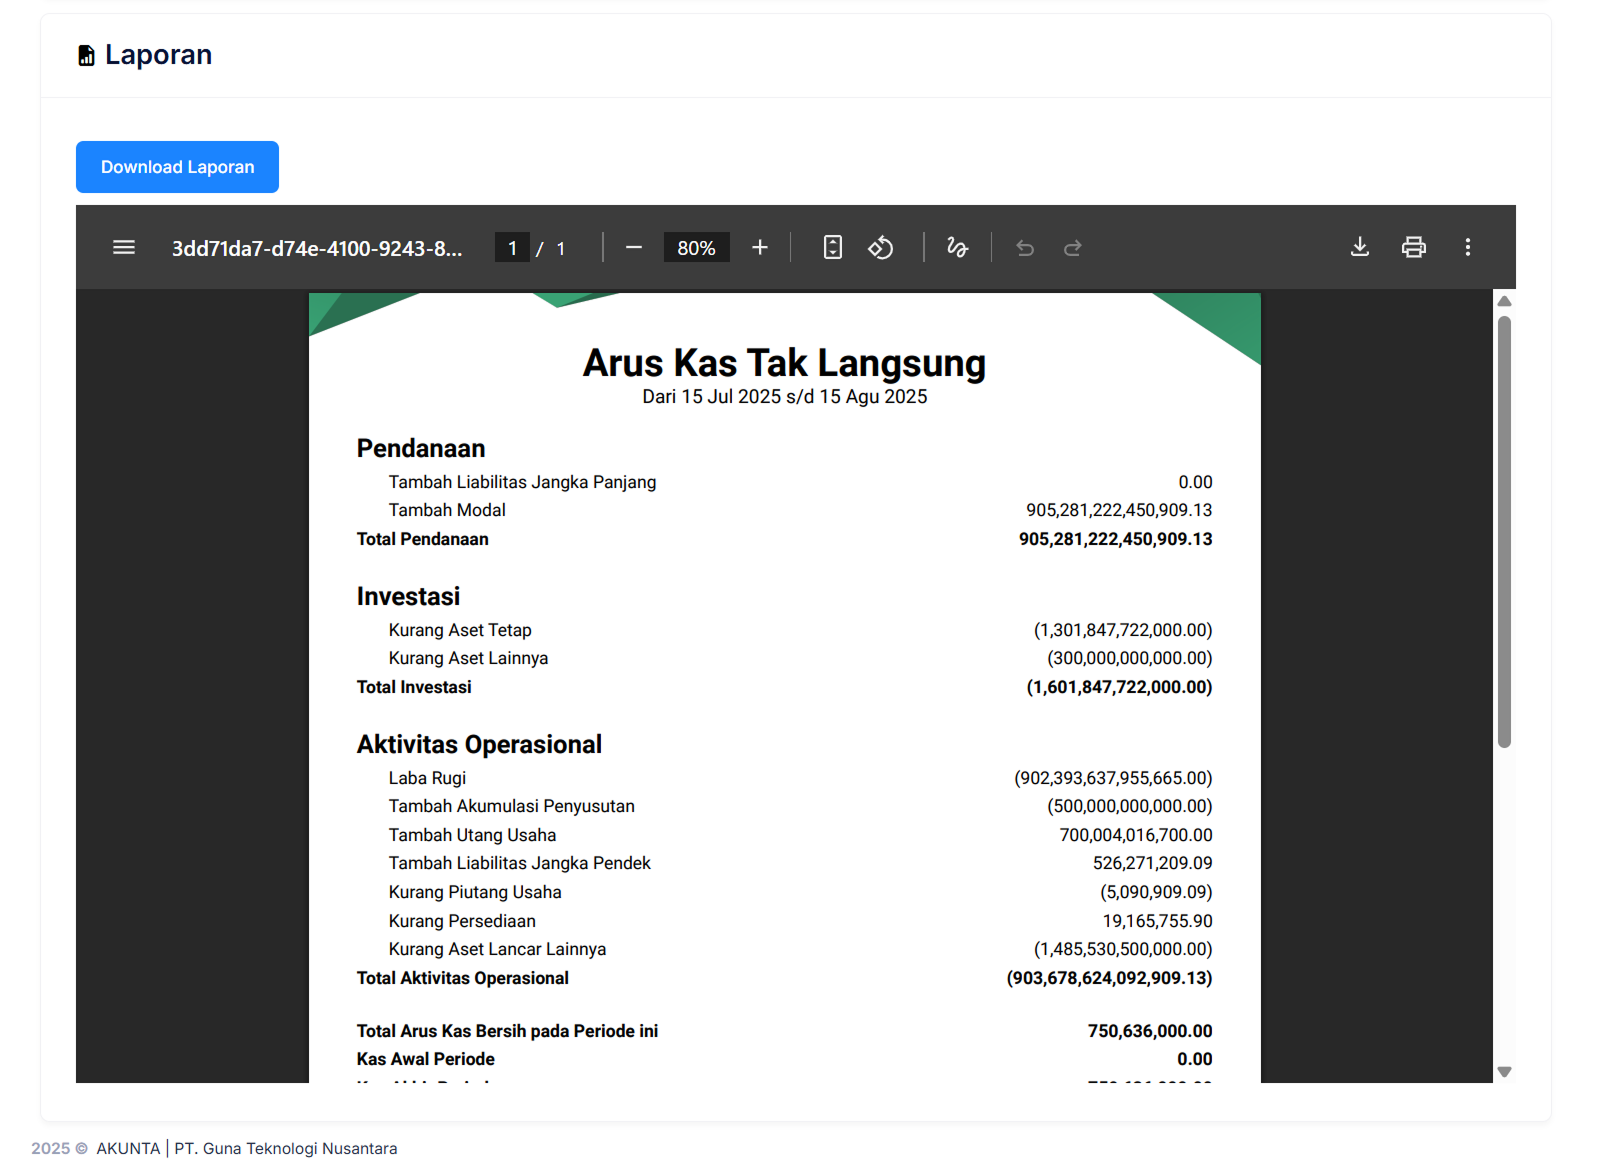This screenshot has width=1597, height=1175.
Task: Toggle fit to page view
Action: pos(833,247)
